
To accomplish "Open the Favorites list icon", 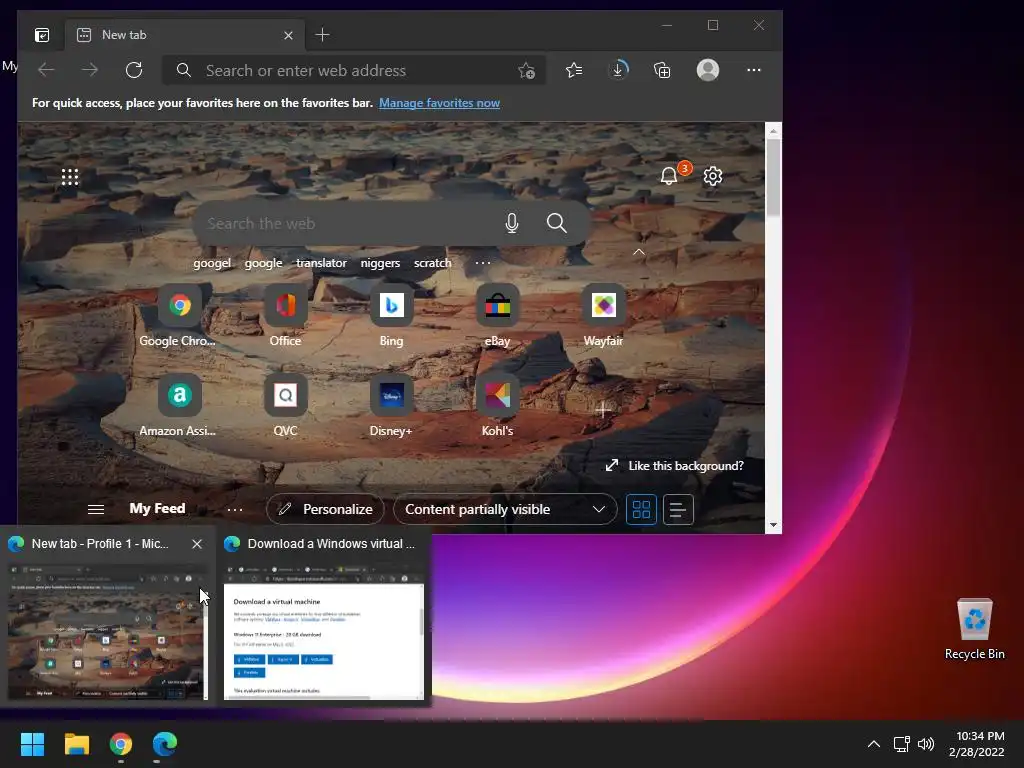I will pos(574,70).
